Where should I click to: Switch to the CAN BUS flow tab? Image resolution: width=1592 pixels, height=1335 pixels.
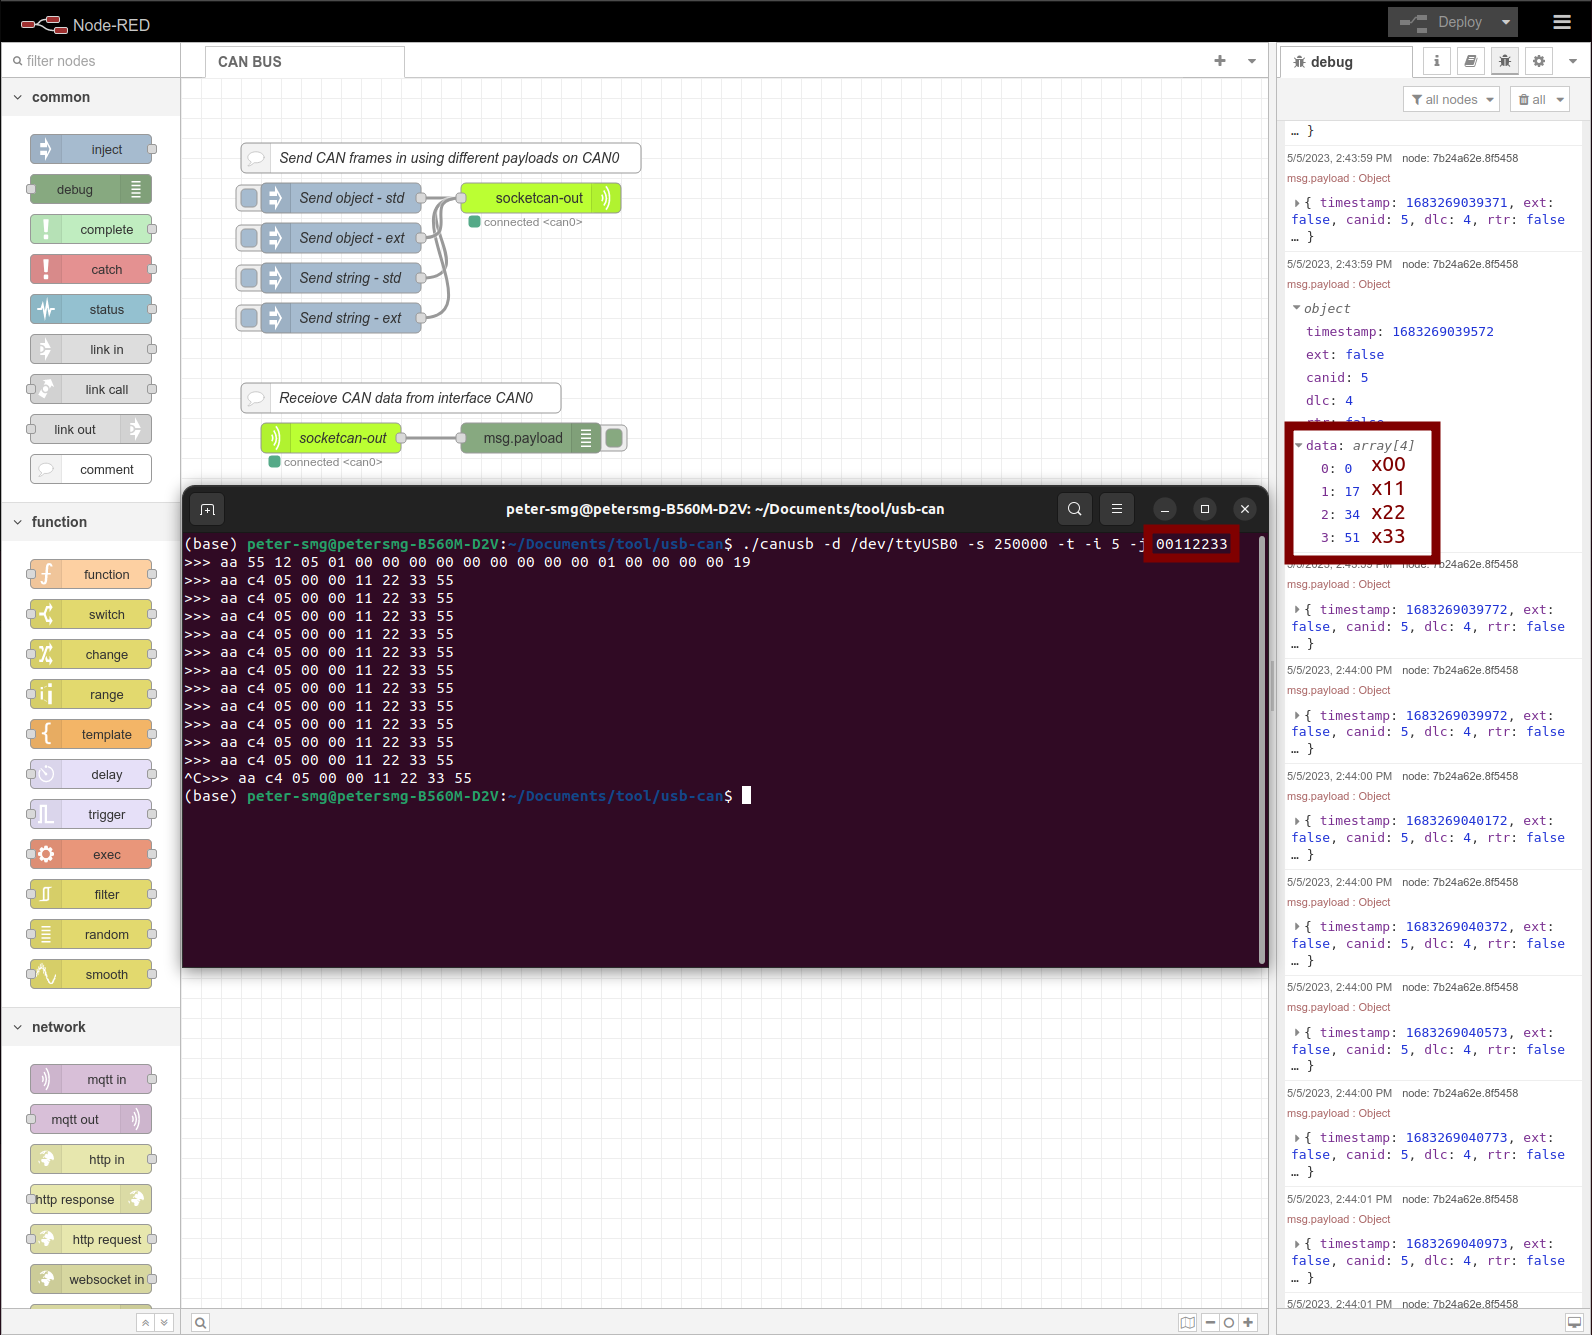(x=305, y=62)
